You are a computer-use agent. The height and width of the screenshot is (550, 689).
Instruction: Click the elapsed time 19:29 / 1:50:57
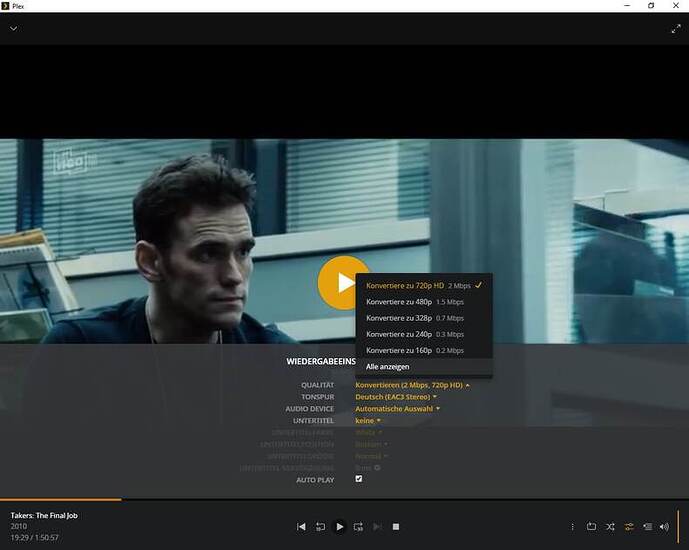click(34, 537)
